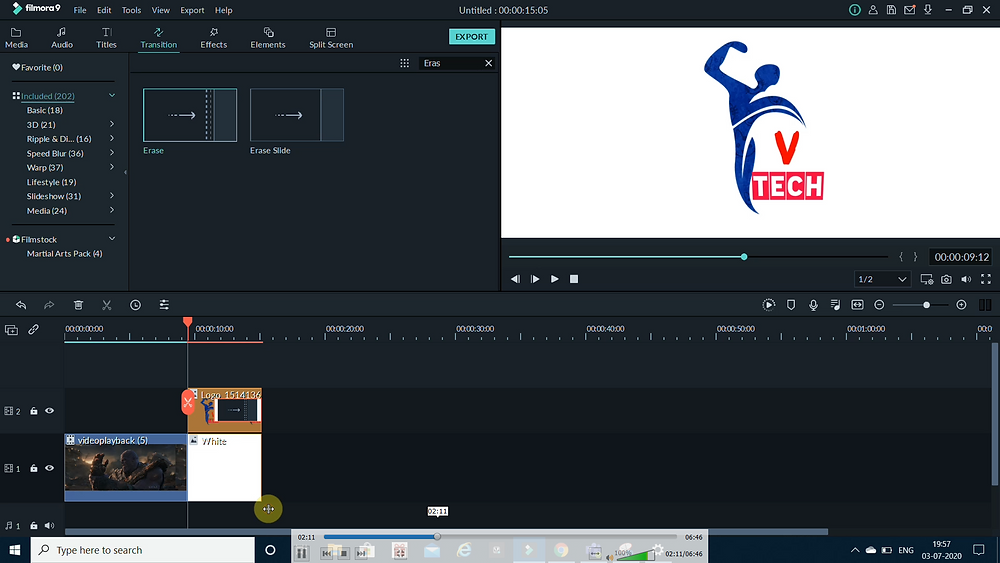Open the audio mixer icon
1000x563 pixels.
(835, 305)
